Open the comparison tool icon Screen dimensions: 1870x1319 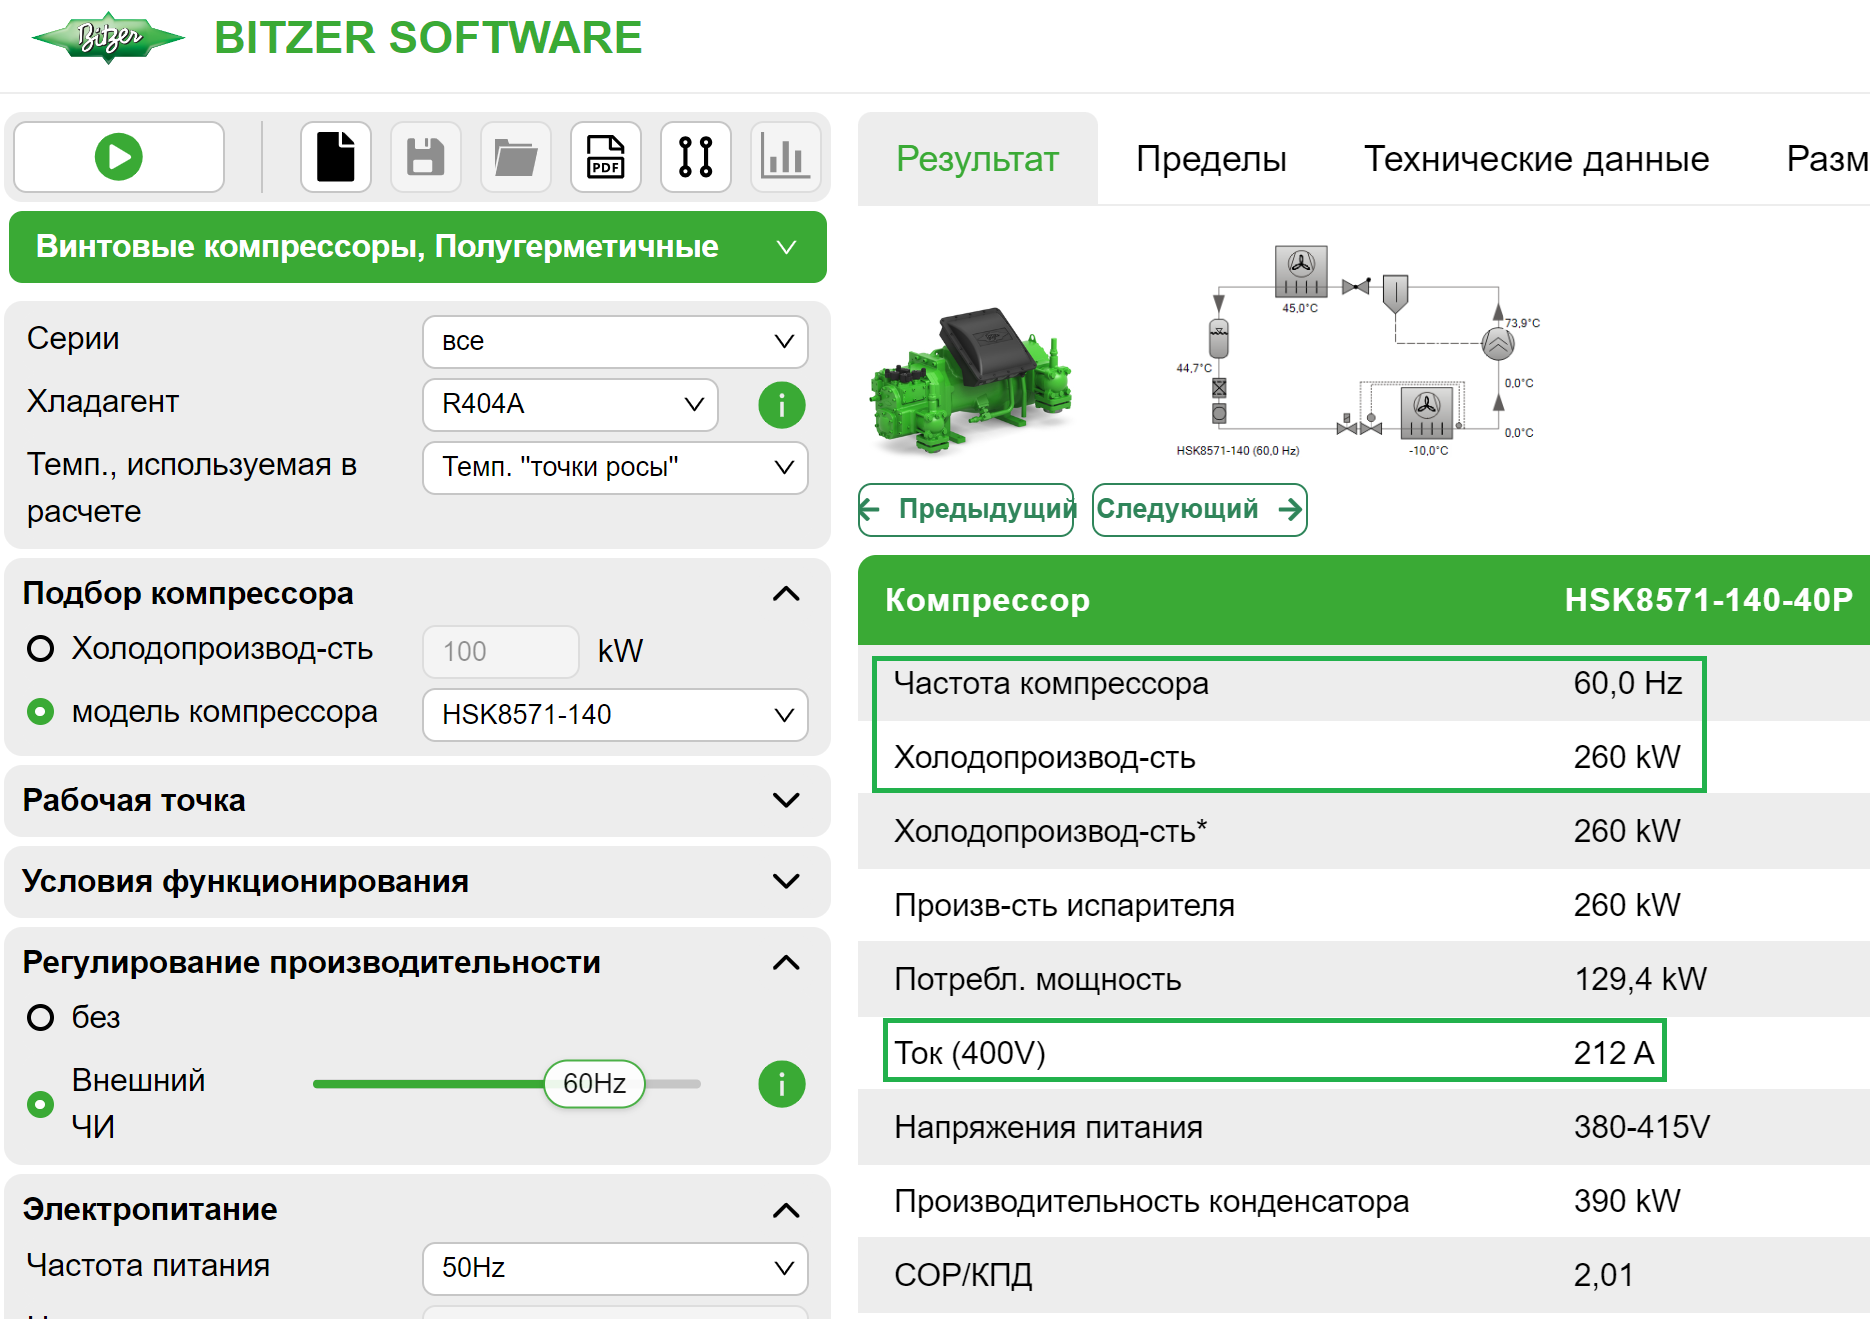[695, 157]
